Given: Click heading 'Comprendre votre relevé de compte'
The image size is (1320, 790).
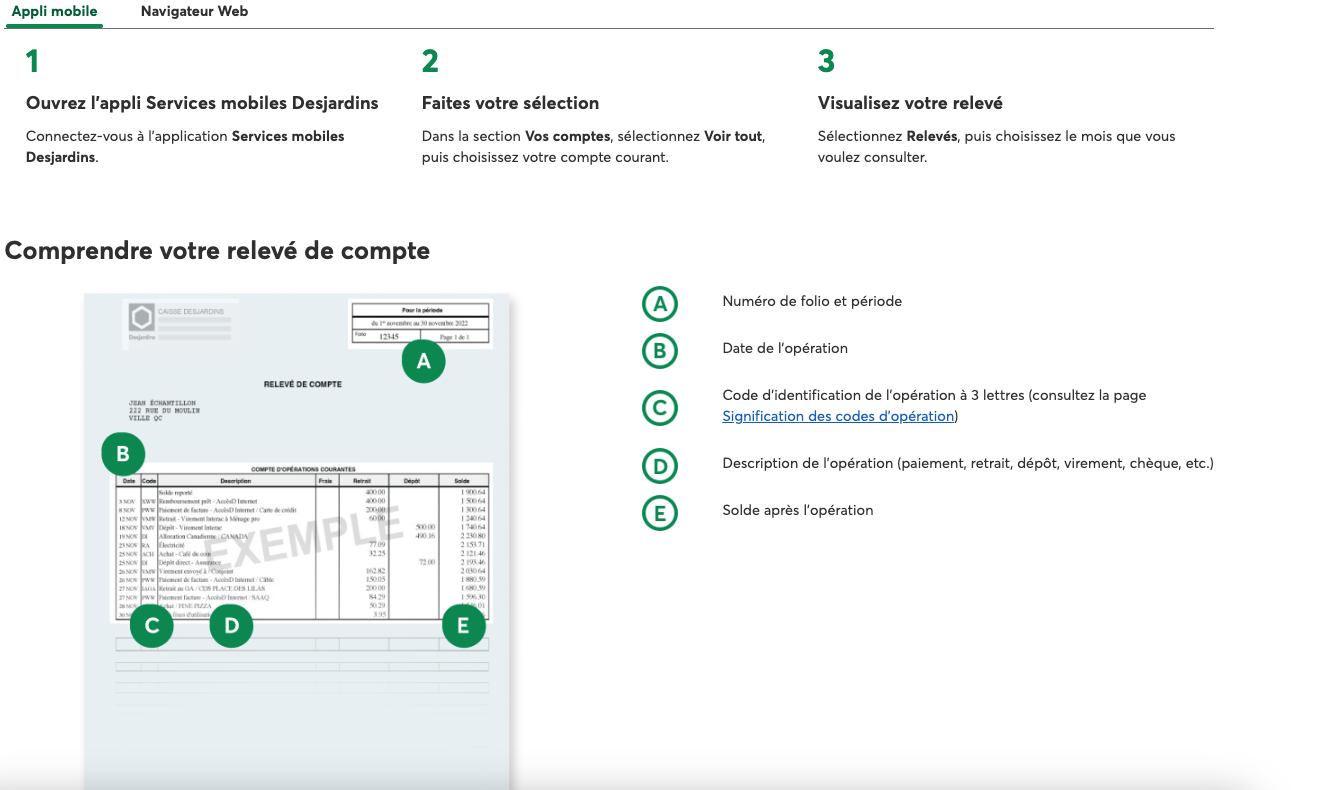Looking at the screenshot, I should click(x=217, y=251).
